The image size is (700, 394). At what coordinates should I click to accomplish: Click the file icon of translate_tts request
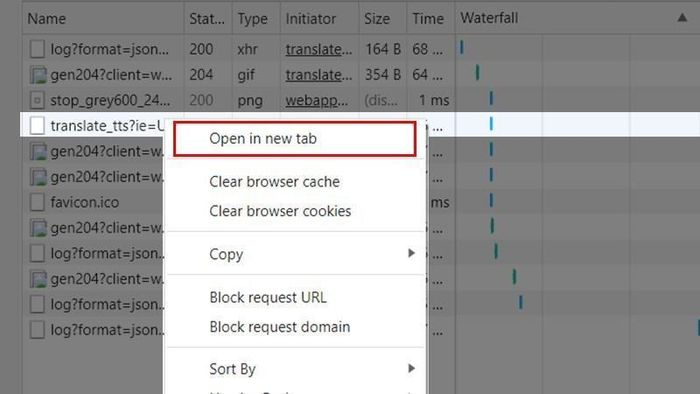pyautogui.click(x=38, y=125)
